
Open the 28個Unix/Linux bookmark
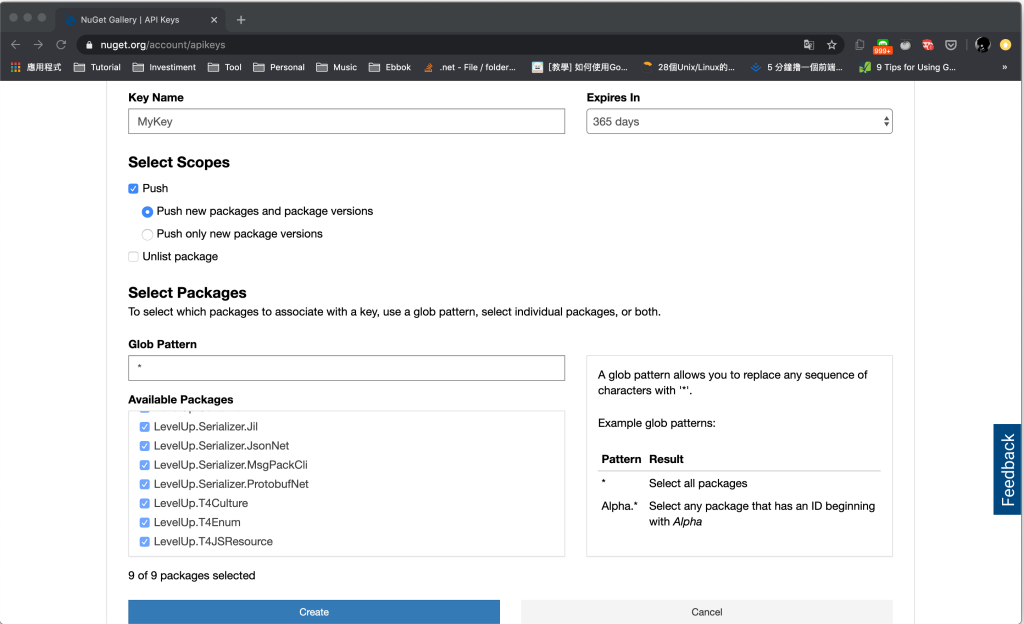click(x=688, y=67)
